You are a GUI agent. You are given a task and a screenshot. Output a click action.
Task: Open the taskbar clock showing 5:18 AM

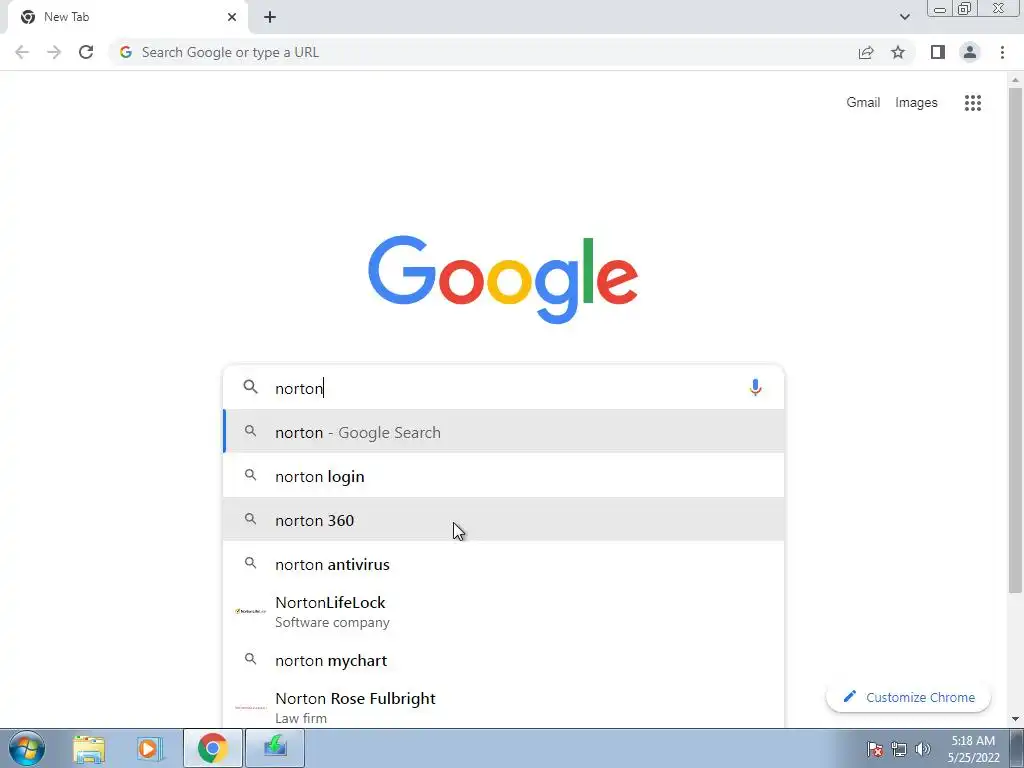point(973,749)
